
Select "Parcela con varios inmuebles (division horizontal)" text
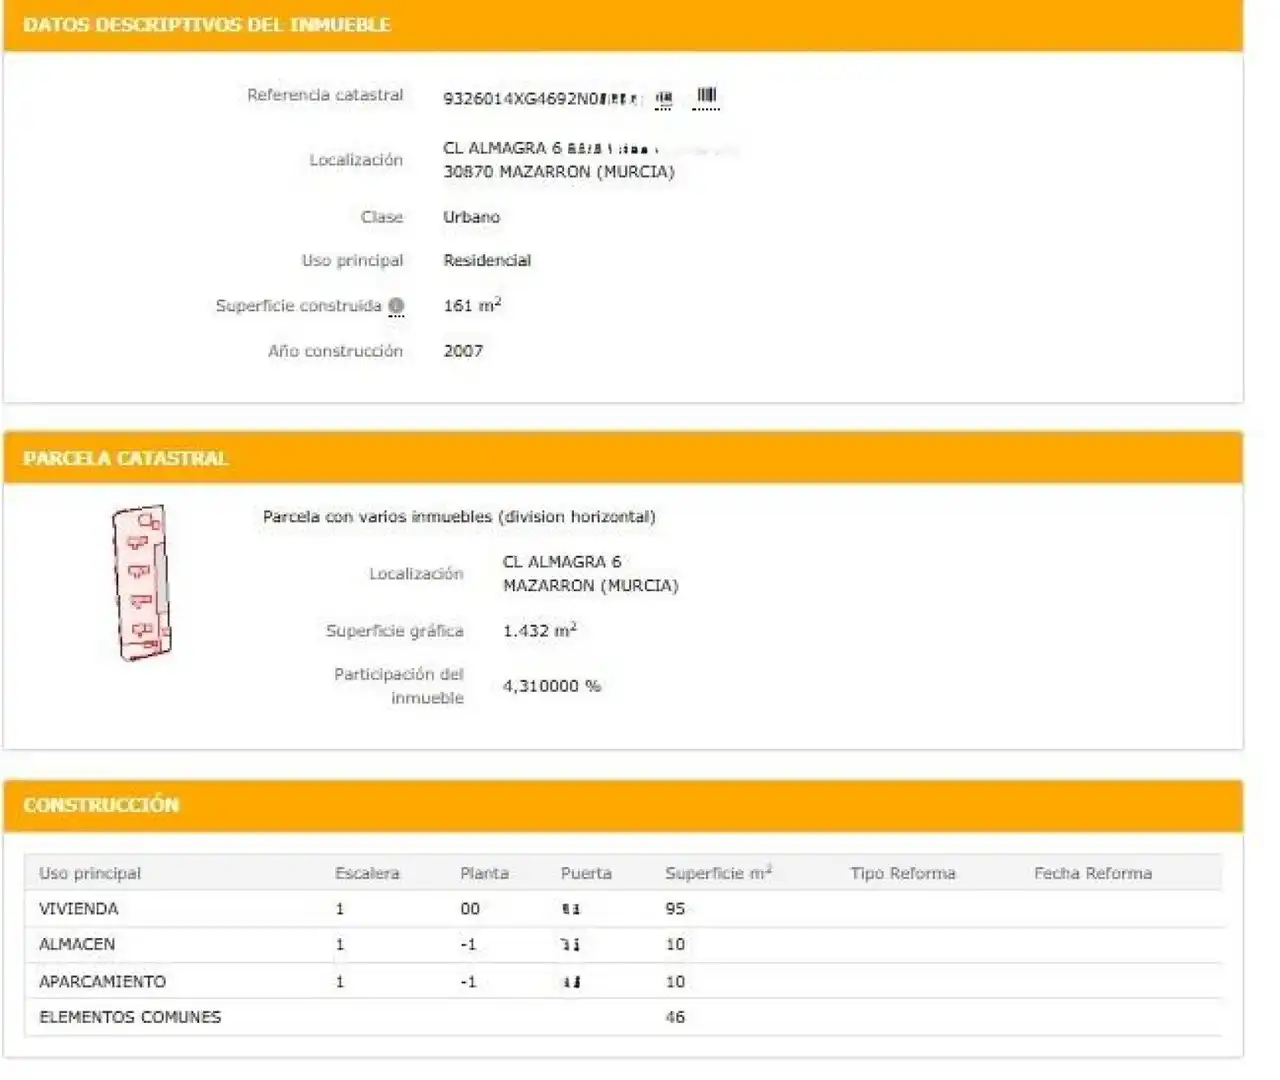click(459, 517)
